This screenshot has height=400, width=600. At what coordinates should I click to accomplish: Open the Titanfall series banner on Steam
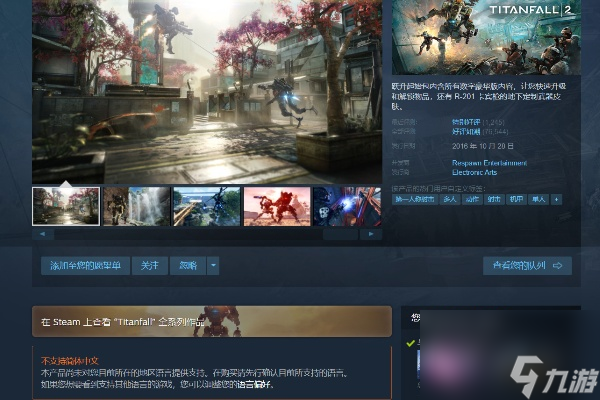click(212, 322)
